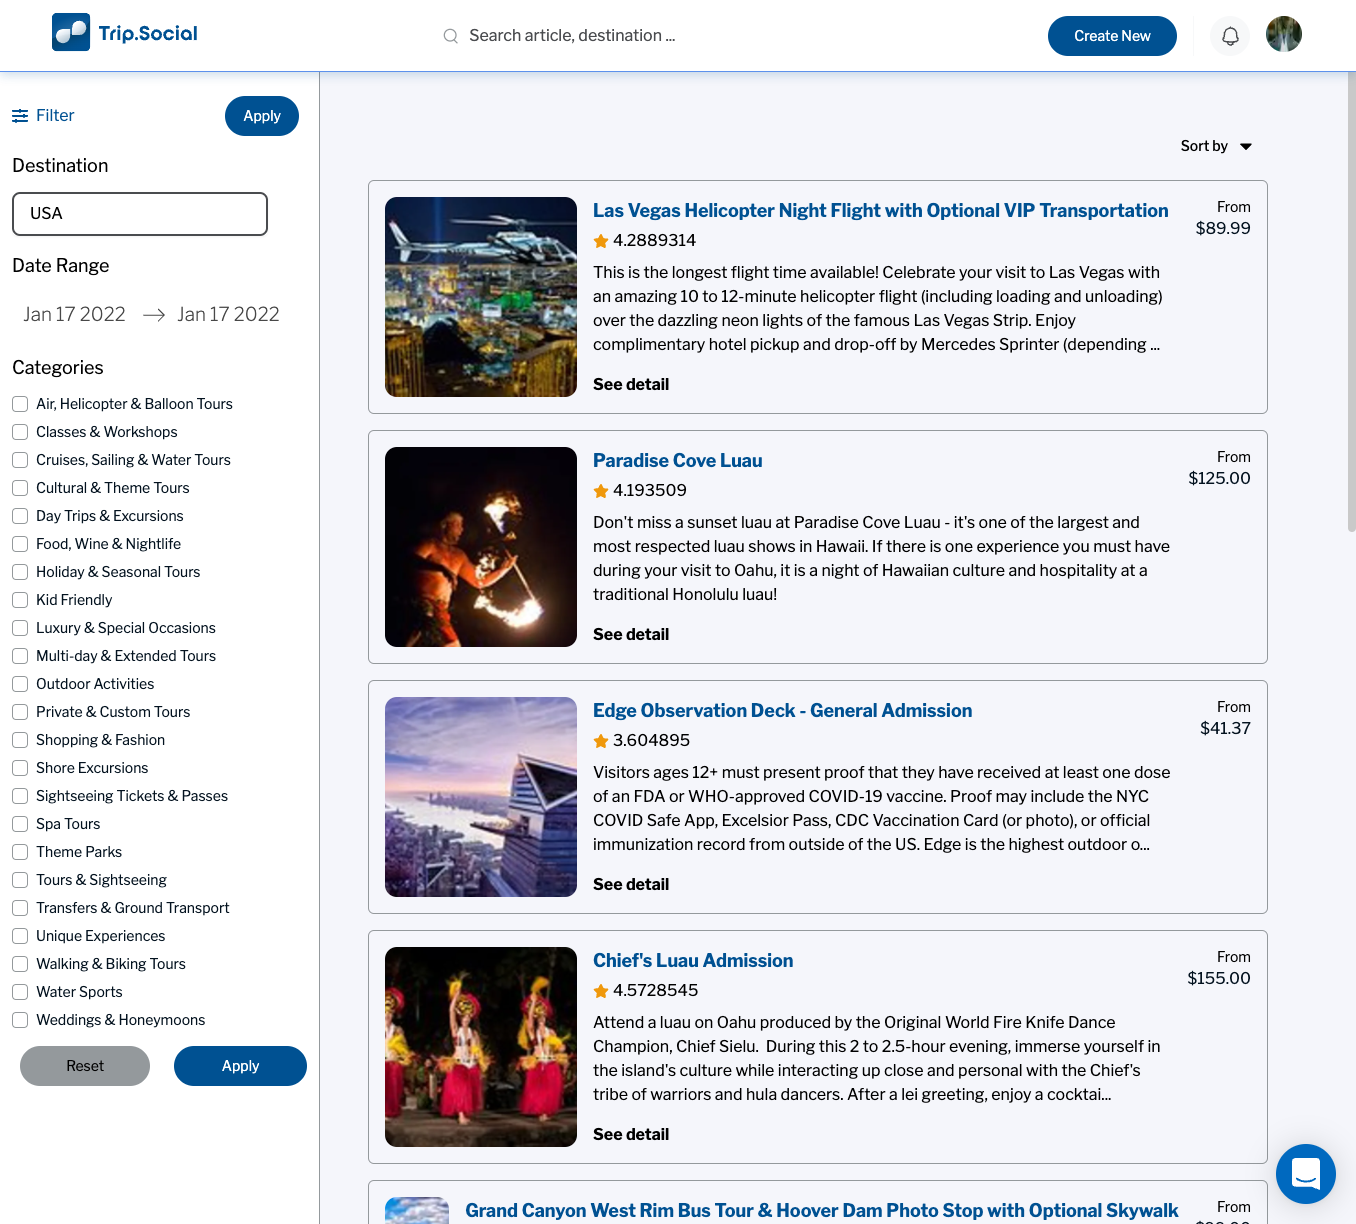The height and width of the screenshot is (1224, 1356).
Task: Click the bottom Apply button next to Reset
Action: pos(240,1066)
